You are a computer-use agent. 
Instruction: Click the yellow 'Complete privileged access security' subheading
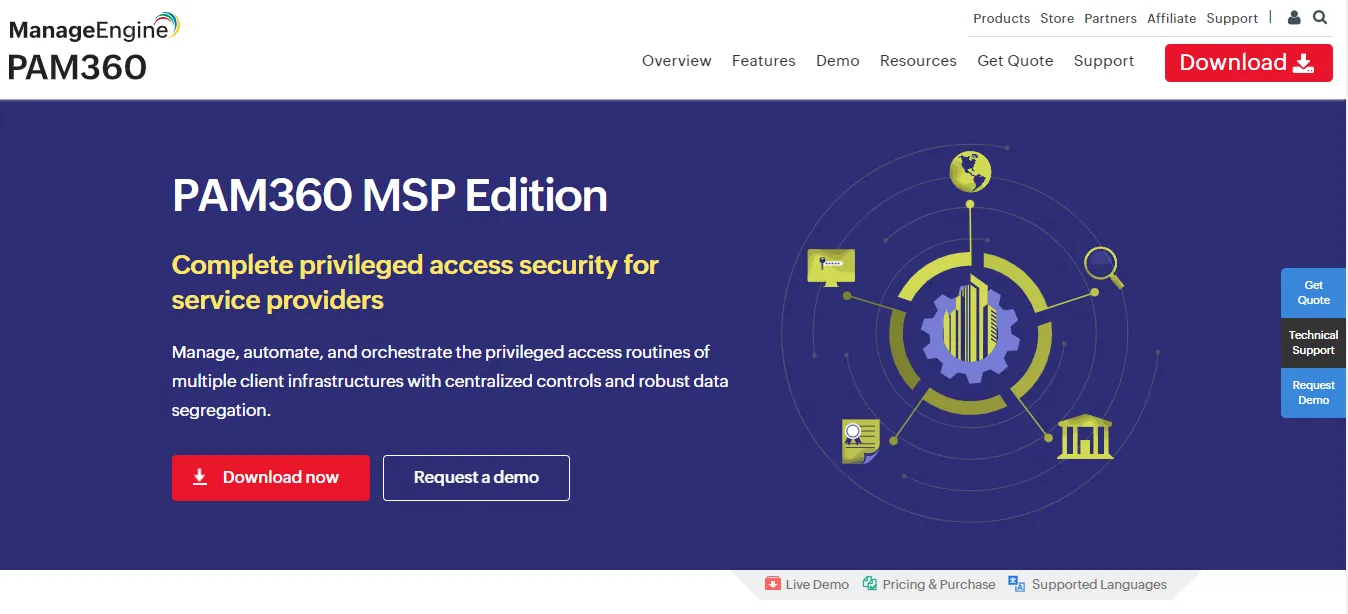[415, 282]
